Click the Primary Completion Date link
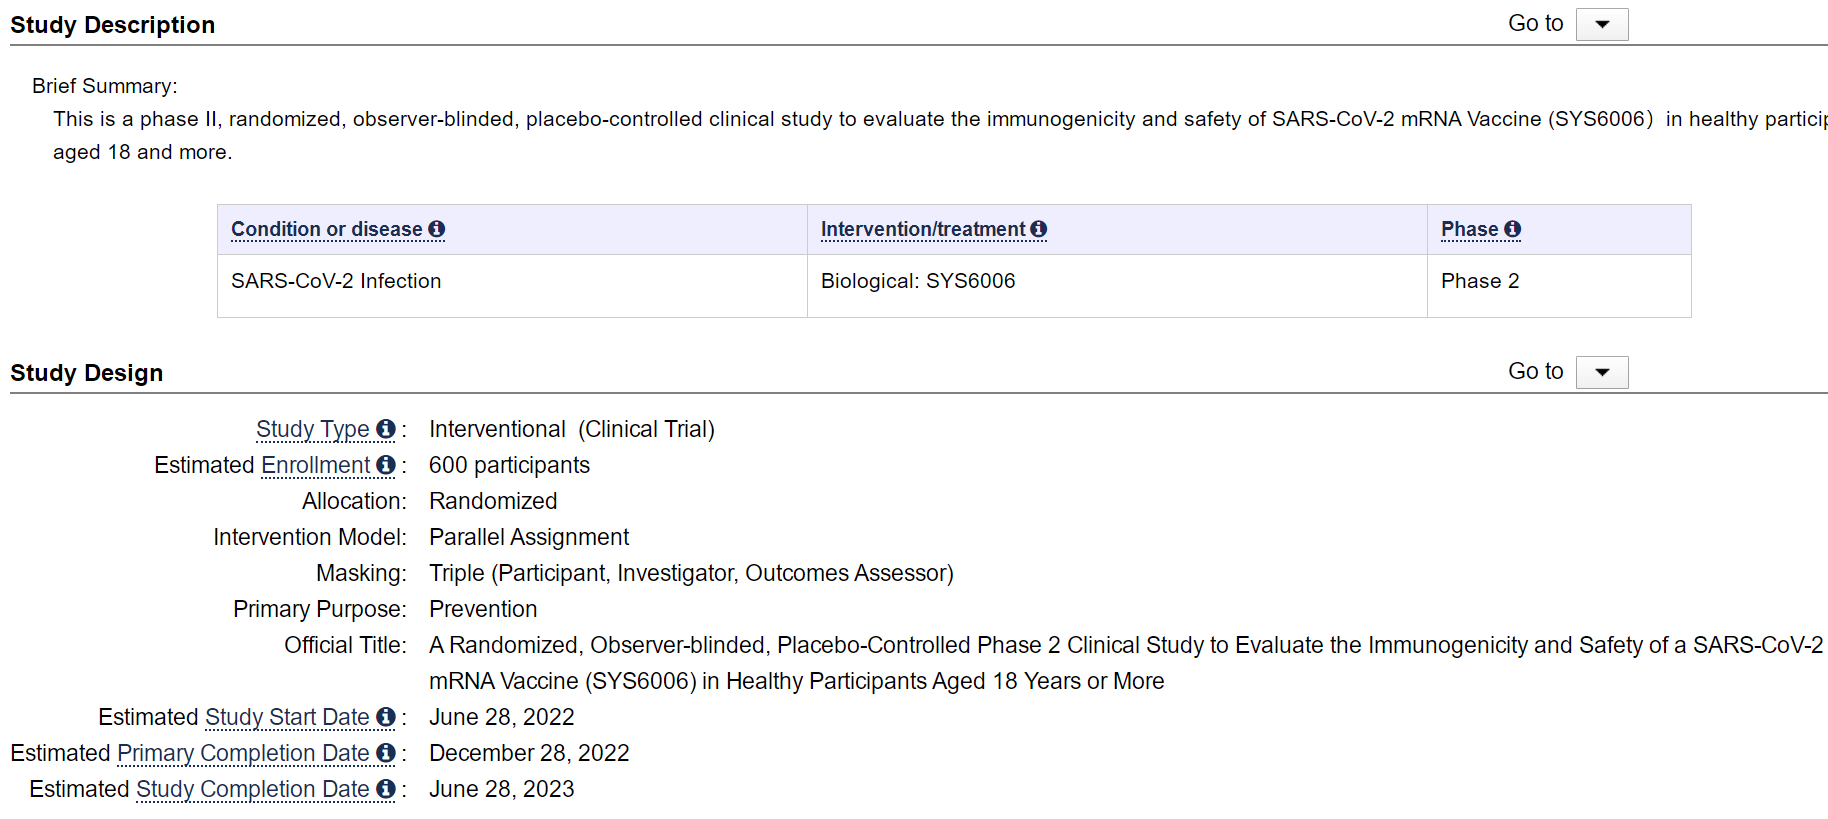 [x=243, y=753]
